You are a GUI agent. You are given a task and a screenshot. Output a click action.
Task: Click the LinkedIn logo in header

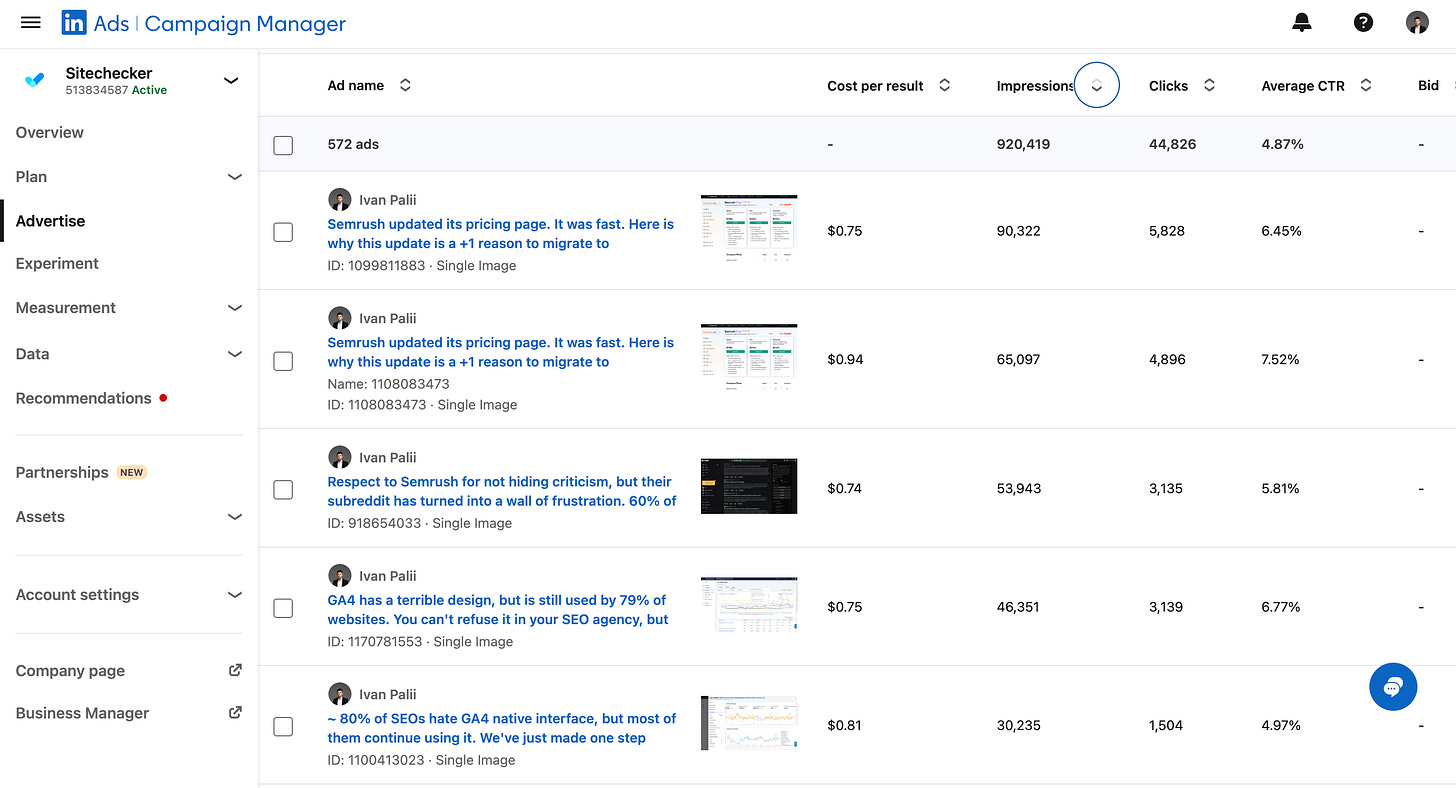74,22
